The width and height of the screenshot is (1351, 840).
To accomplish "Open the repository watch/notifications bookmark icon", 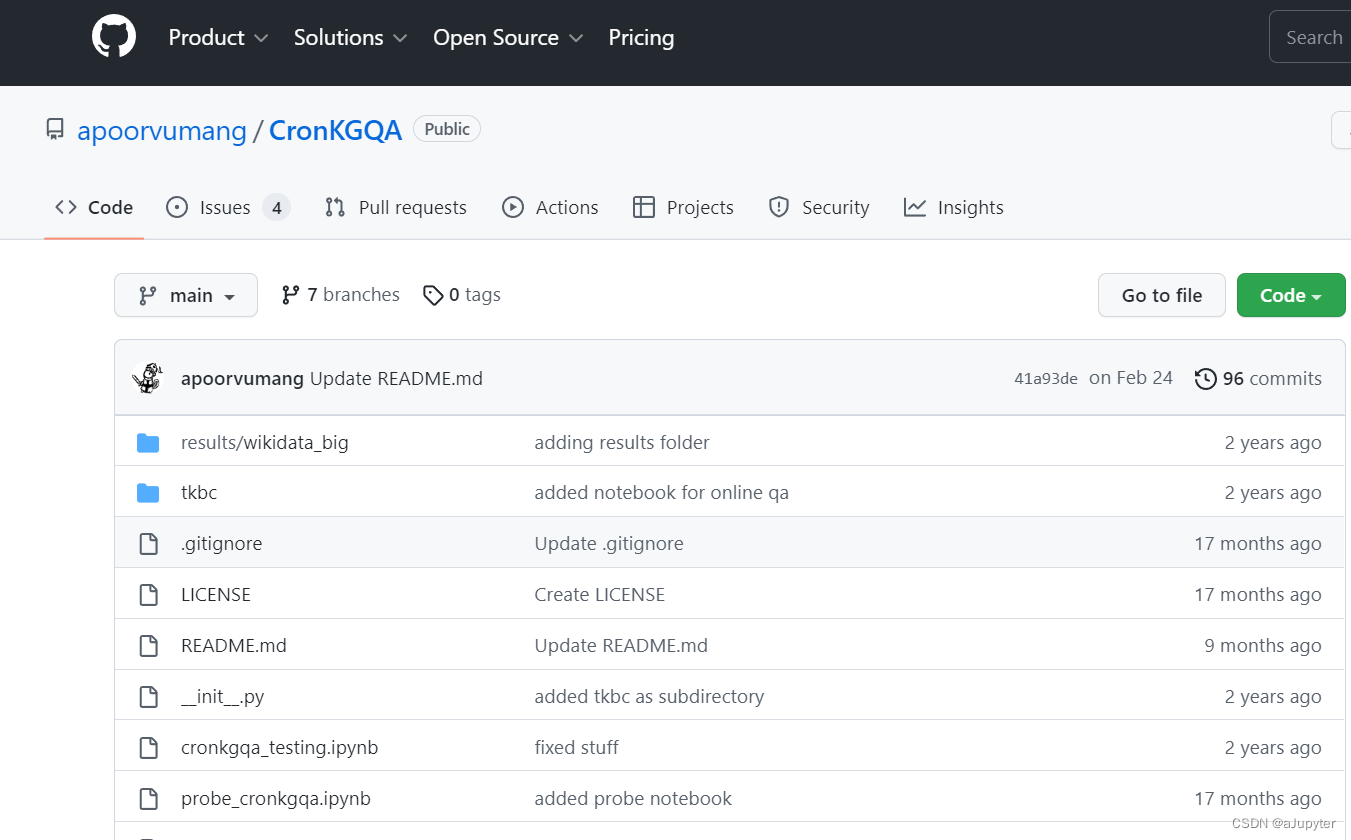I will click(x=55, y=128).
